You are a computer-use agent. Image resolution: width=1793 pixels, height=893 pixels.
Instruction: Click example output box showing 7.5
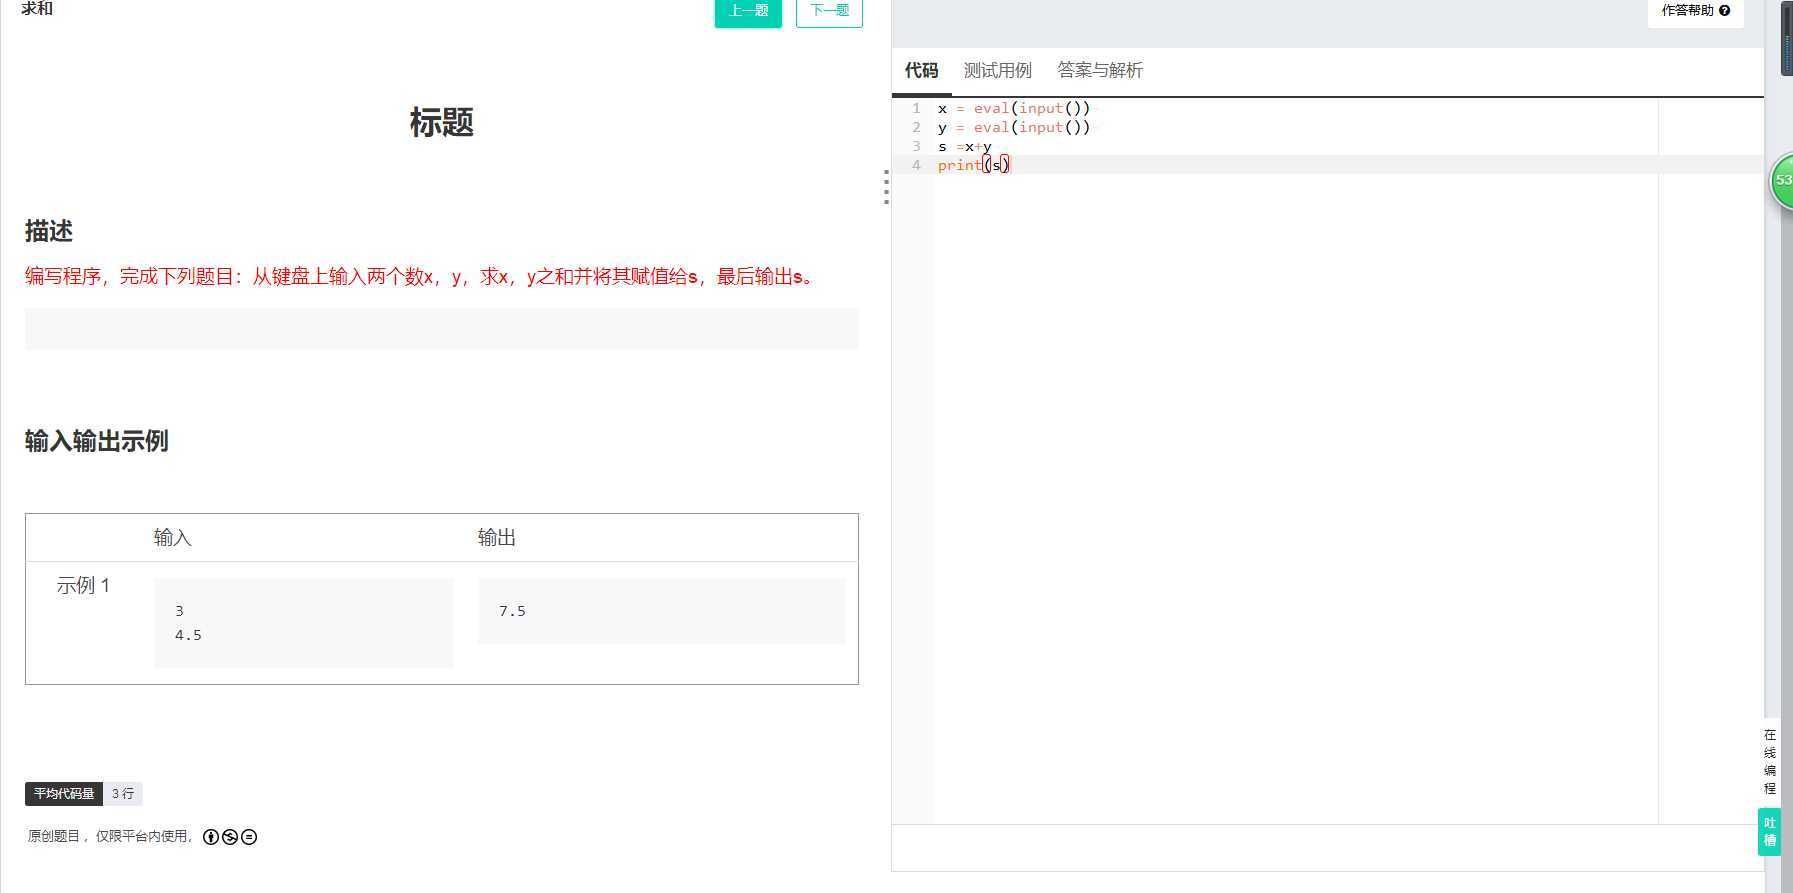point(661,610)
